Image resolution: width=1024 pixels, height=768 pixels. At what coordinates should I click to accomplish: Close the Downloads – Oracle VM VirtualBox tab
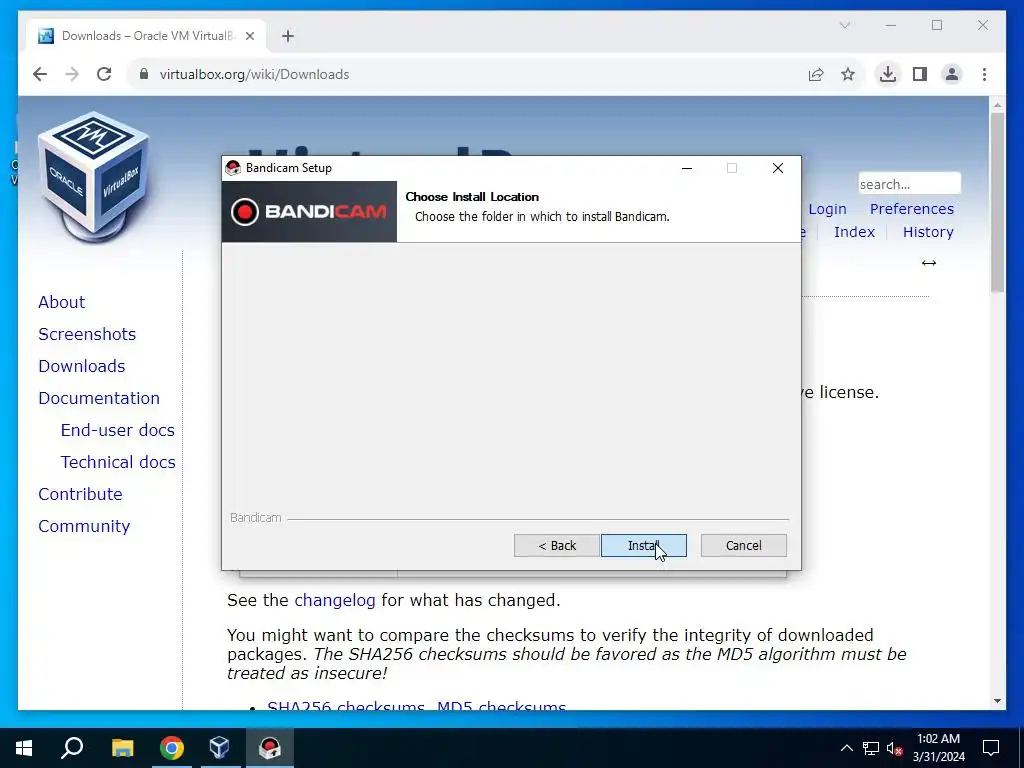pyautogui.click(x=249, y=36)
